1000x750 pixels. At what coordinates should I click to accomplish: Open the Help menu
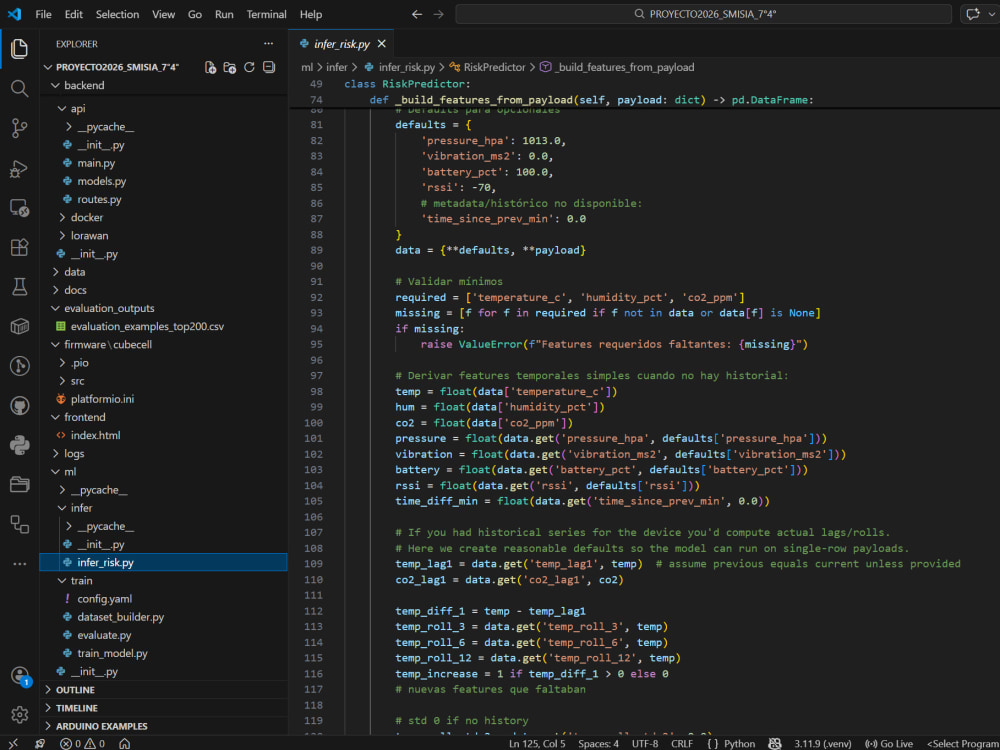[x=311, y=14]
